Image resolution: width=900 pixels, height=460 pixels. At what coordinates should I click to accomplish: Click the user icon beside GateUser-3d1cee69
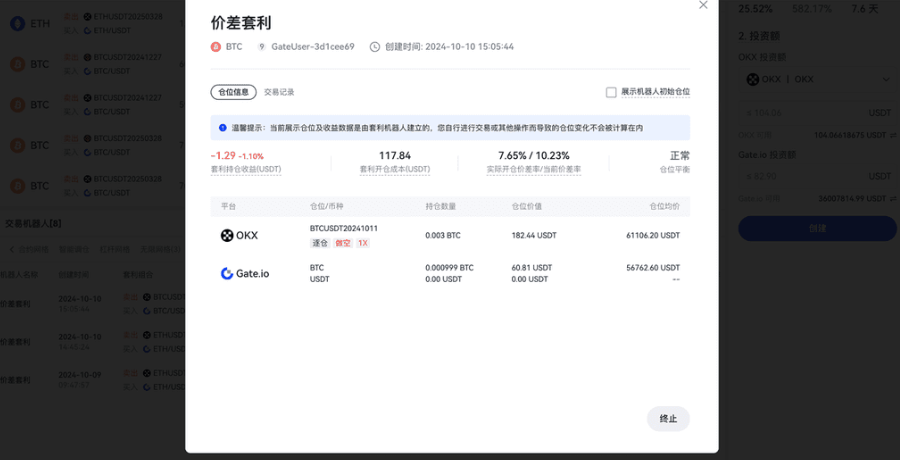262,46
